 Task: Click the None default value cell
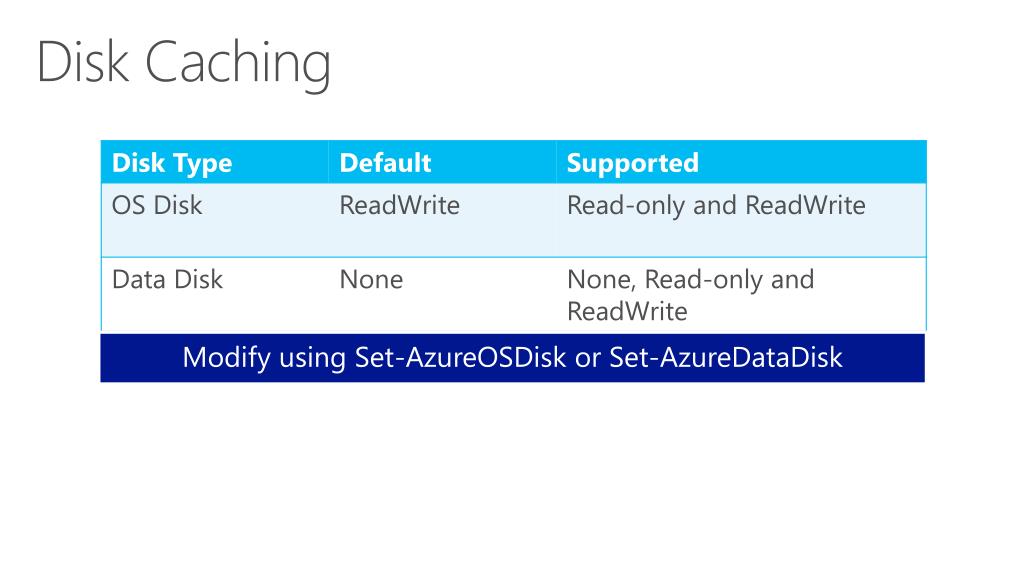click(372, 280)
